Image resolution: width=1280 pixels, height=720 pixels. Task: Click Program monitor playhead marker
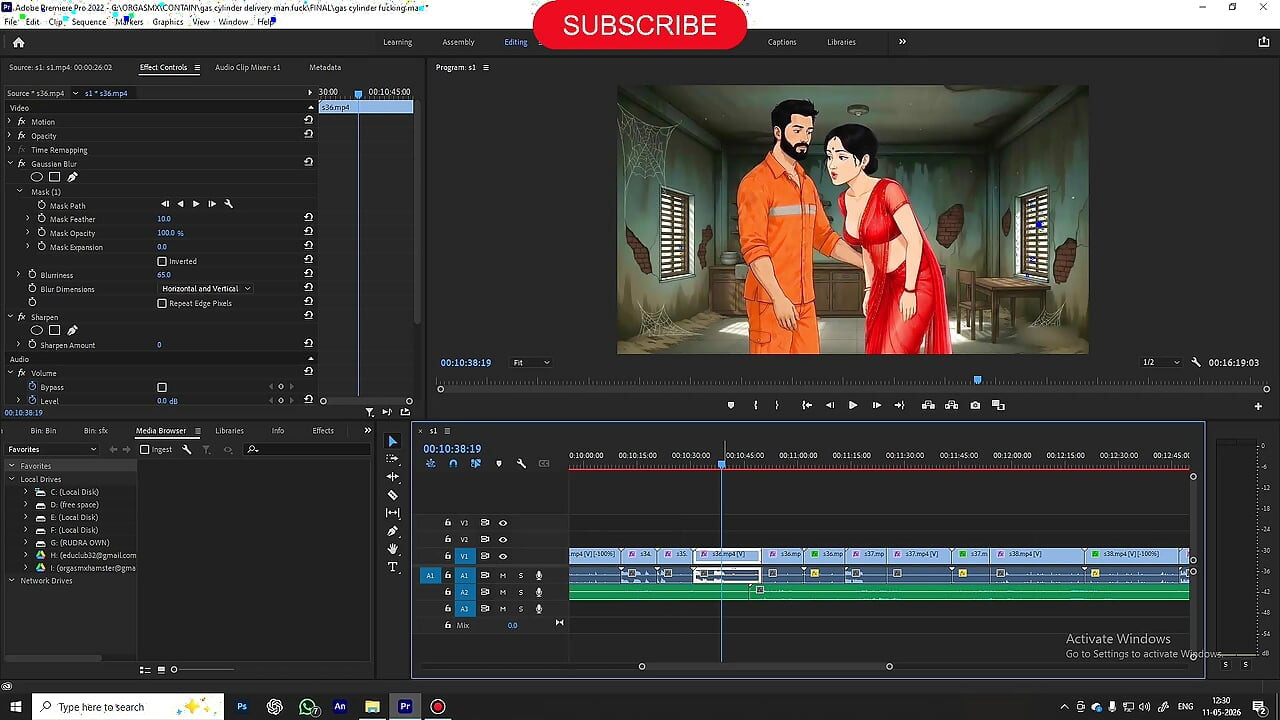(978, 380)
